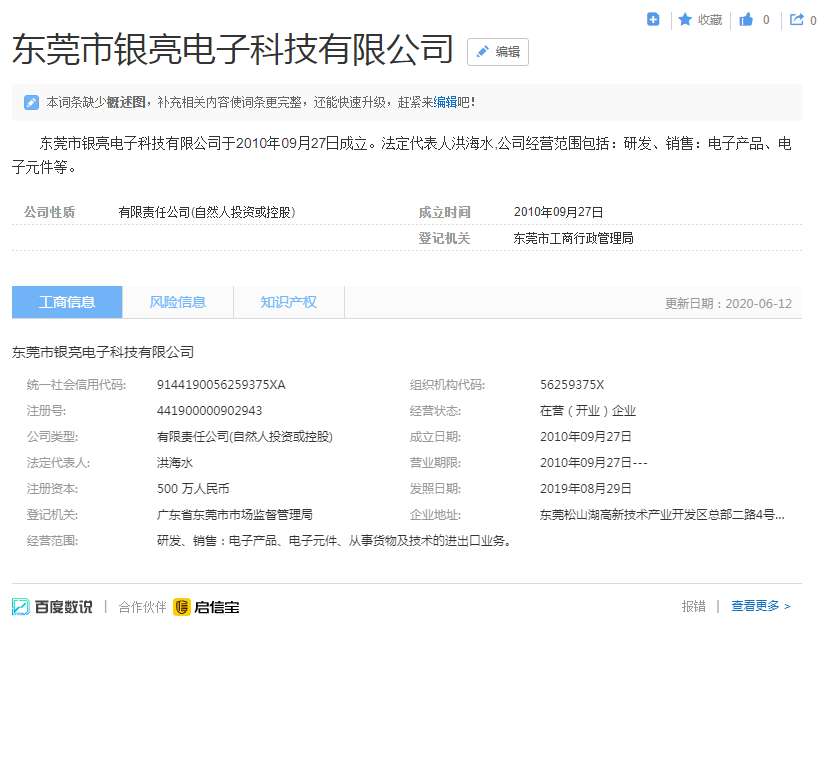
Task: Open the blue 编辑 link in notice
Action: coord(445,102)
